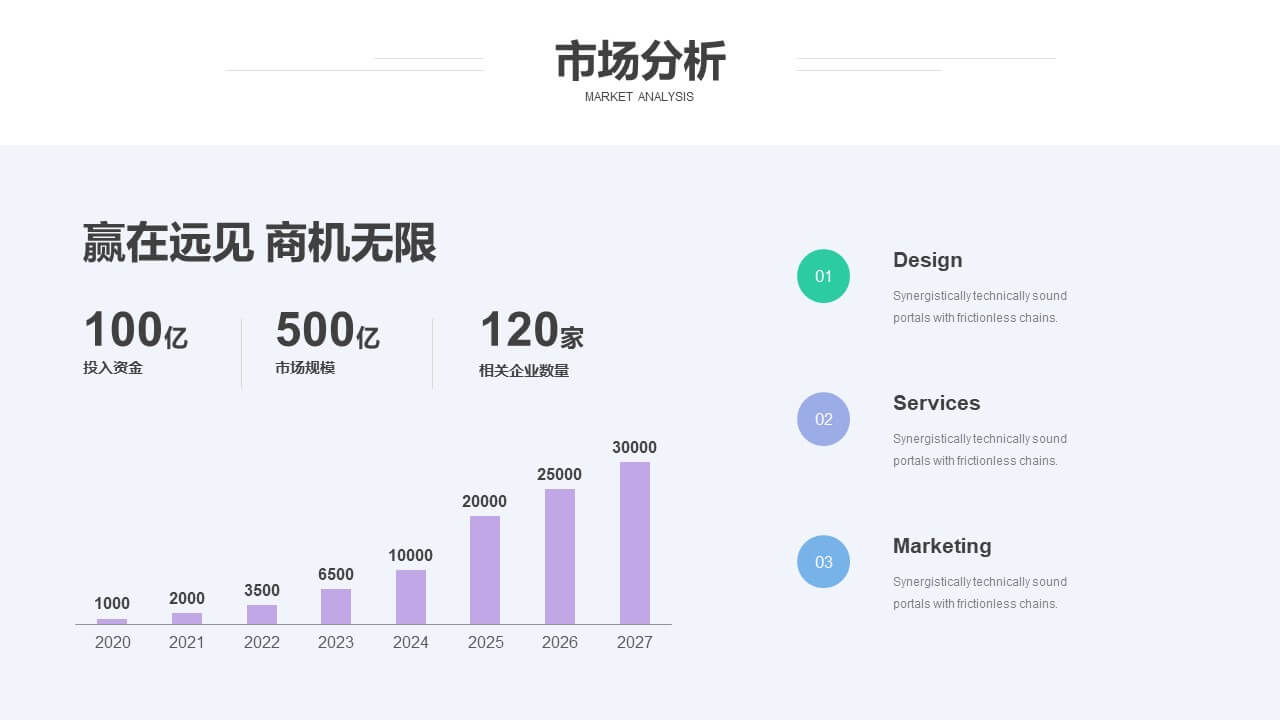Select the 2024 chart bar
1280x720 pixels.
point(411,597)
